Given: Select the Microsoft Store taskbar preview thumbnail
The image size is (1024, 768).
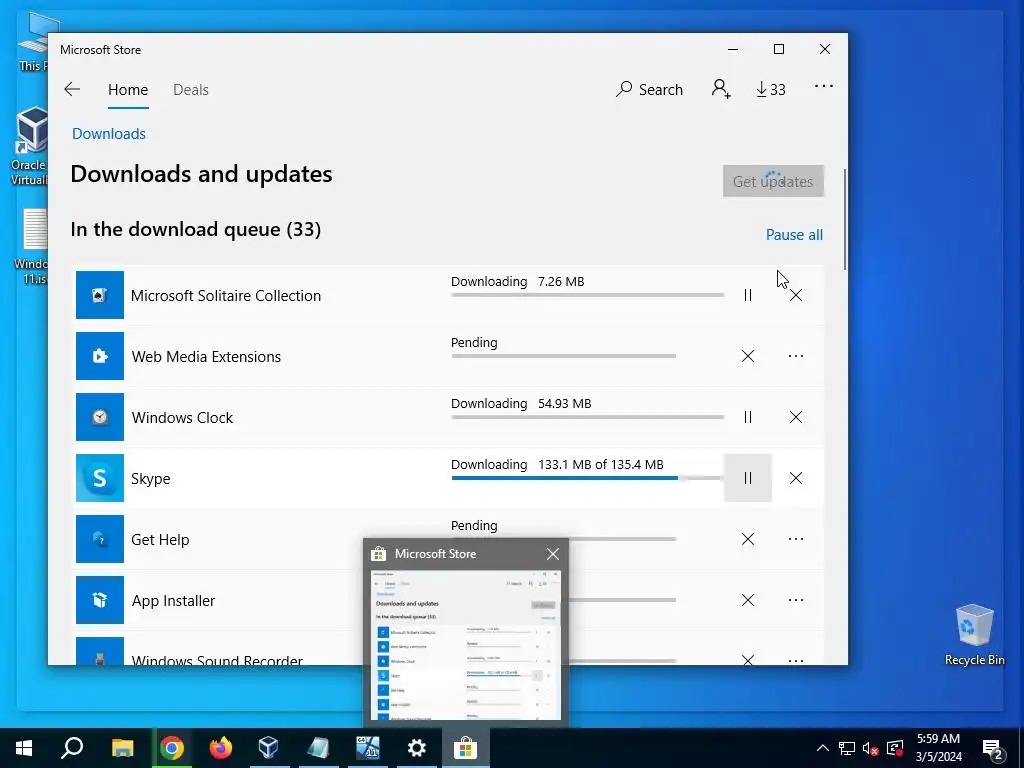Looking at the screenshot, I should (466, 645).
